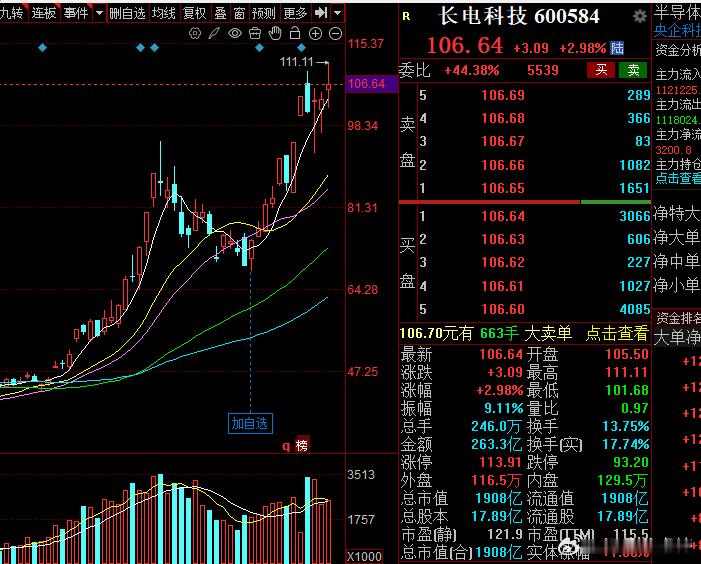Click sell level 1 price 106.65
Viewport: 701px width, 564px height.
click(503, 188)
